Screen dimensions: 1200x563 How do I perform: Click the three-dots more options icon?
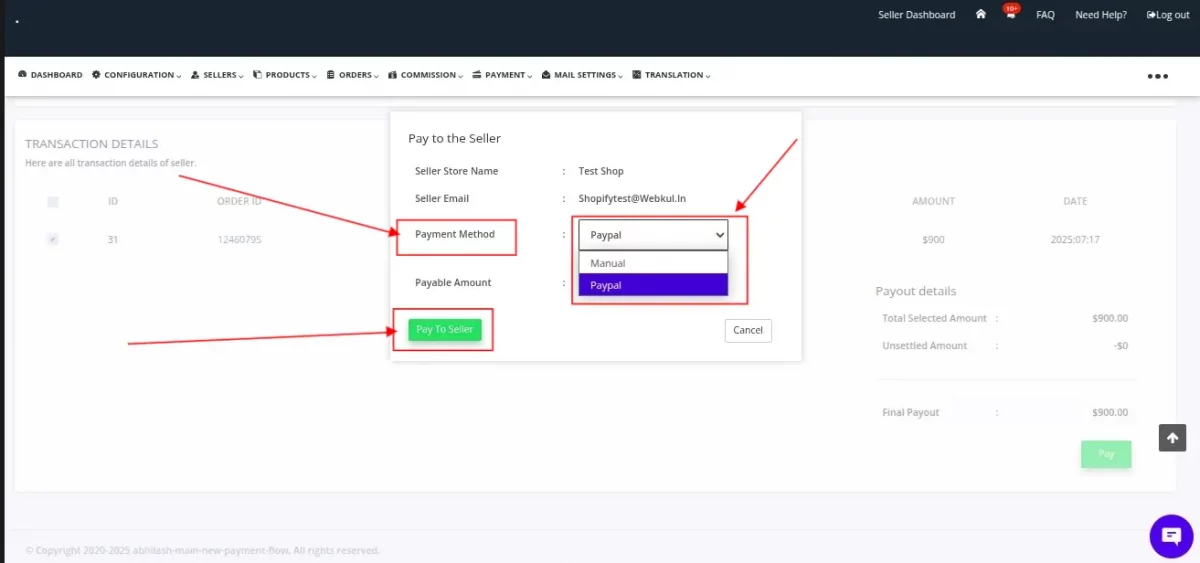(1158, 76)
